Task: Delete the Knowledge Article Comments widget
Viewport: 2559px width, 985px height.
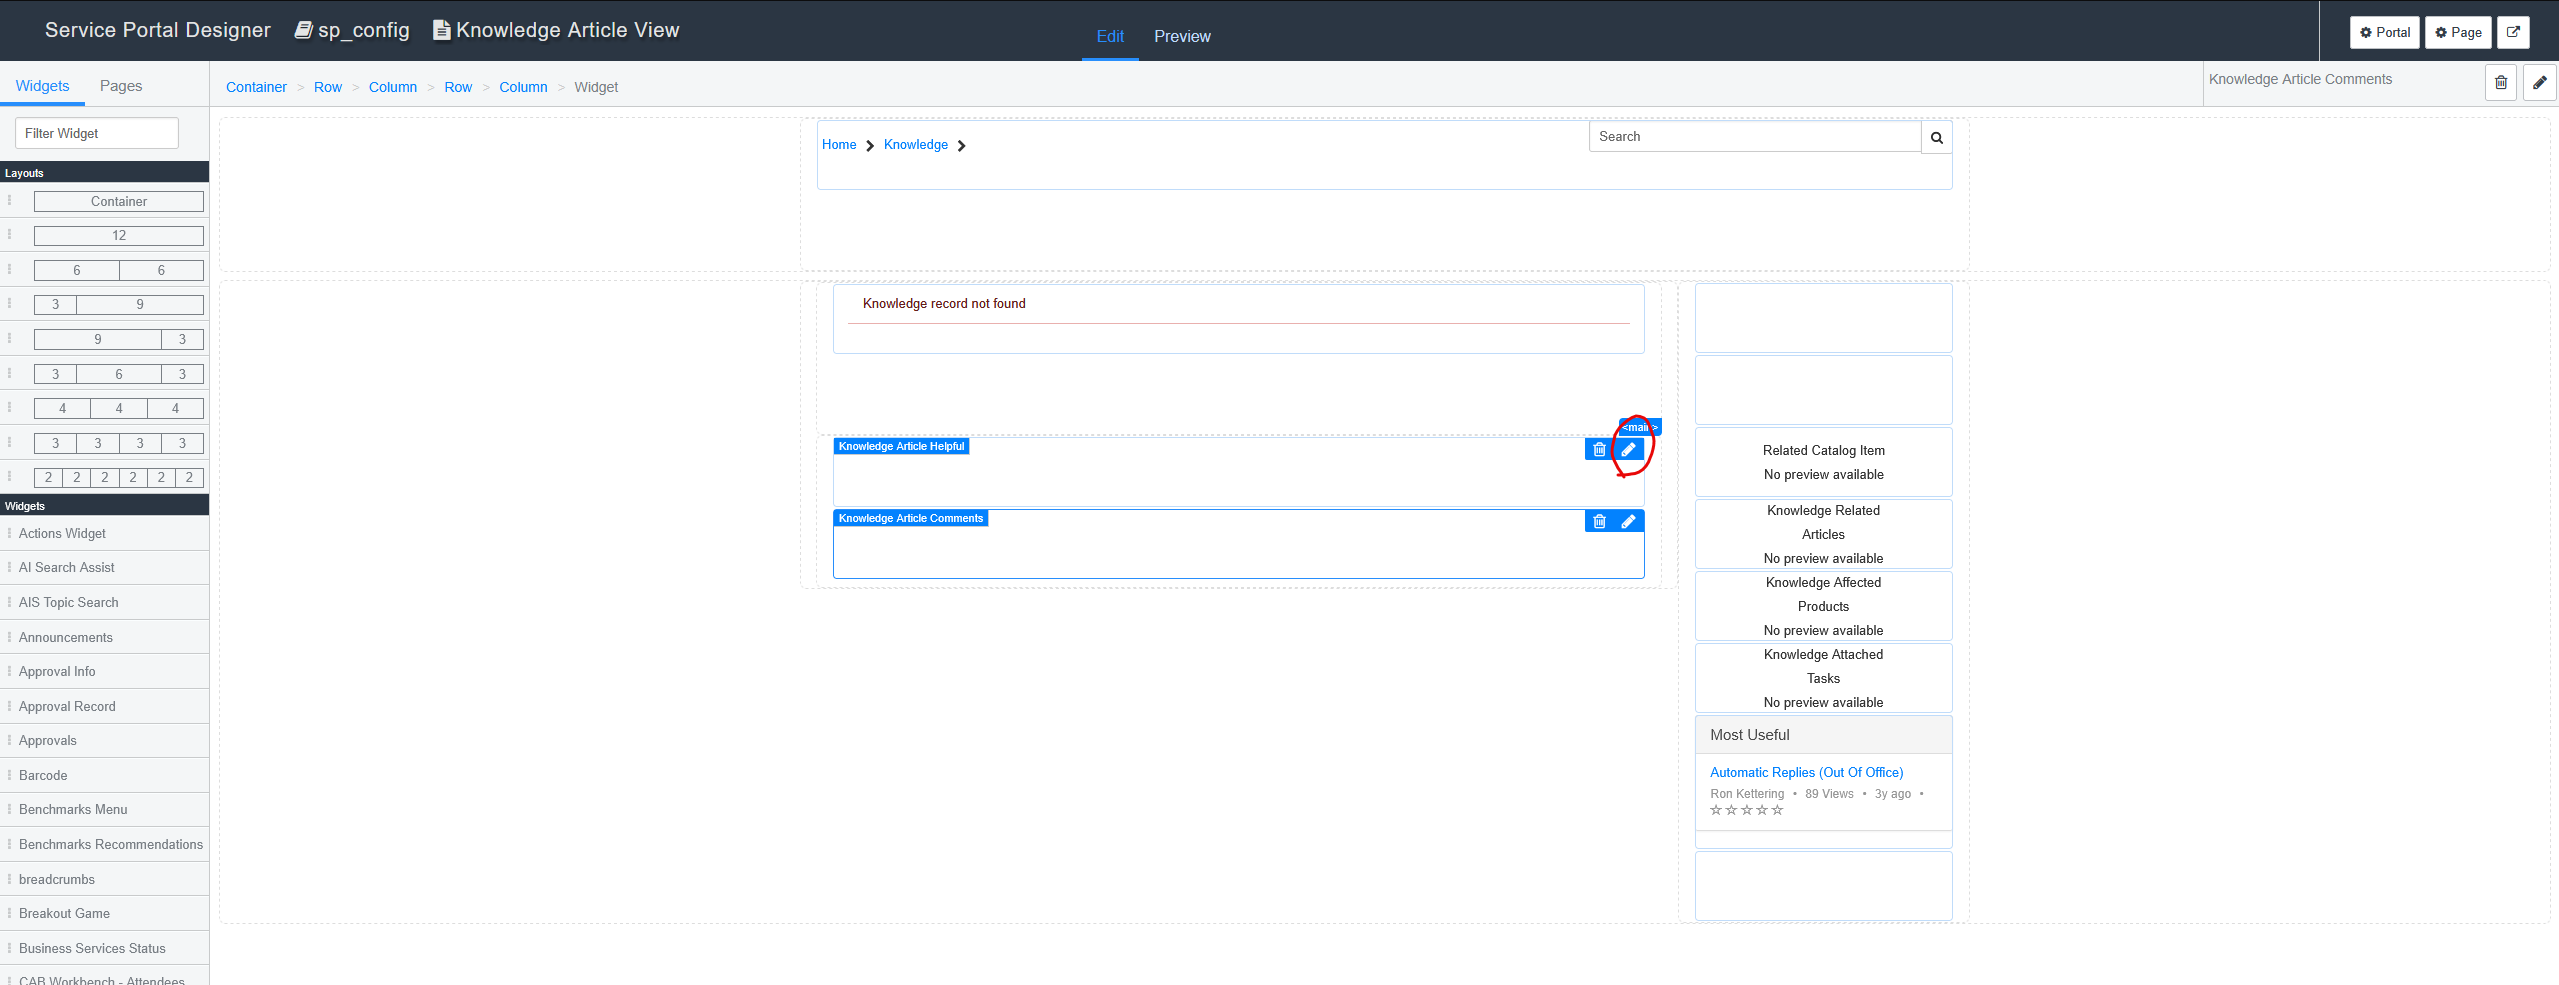Action: pos(1599,522)
